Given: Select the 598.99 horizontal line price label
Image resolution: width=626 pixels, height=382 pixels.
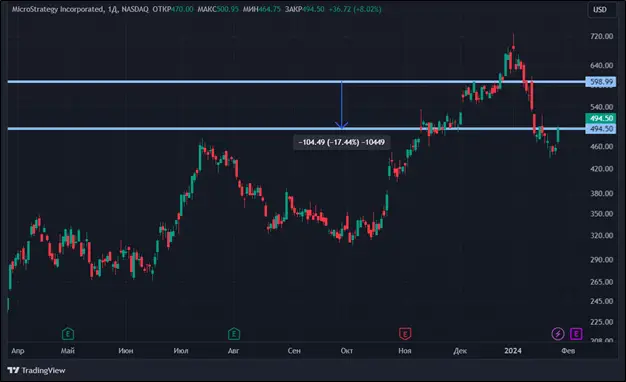Looking at the screenshot, I should [x=601, y=82].
